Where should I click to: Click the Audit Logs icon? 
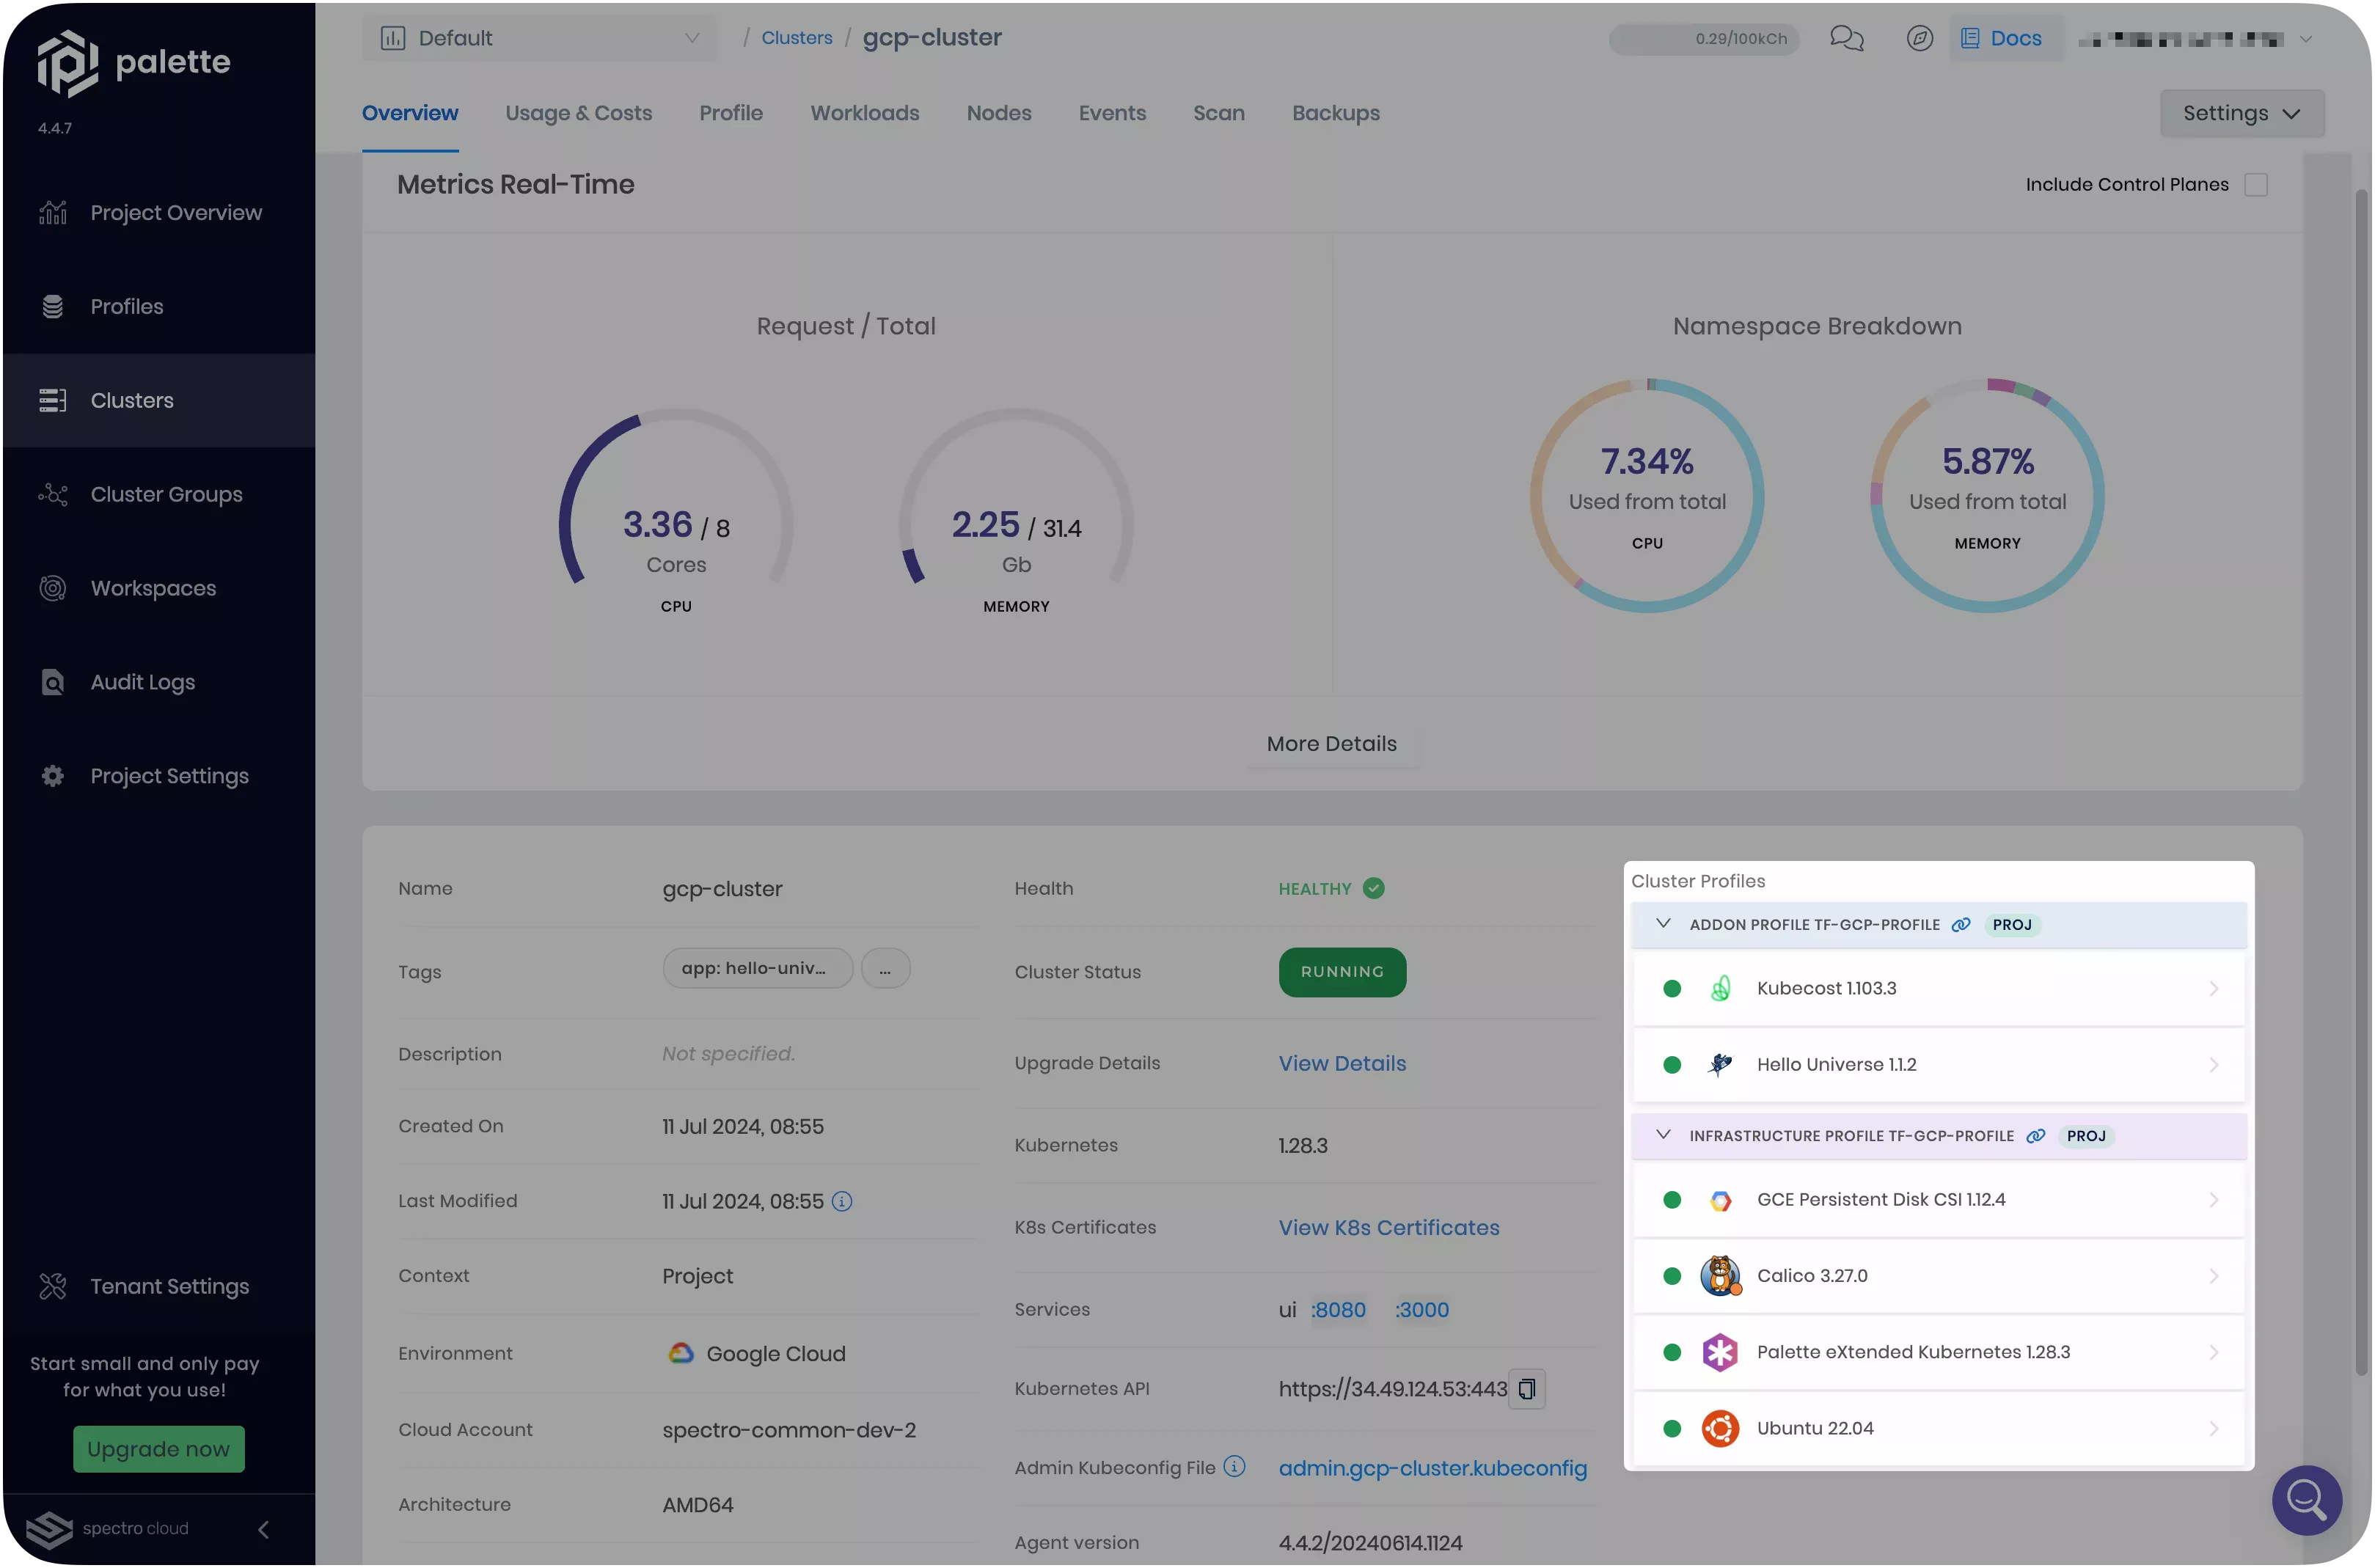coord(53,683)
